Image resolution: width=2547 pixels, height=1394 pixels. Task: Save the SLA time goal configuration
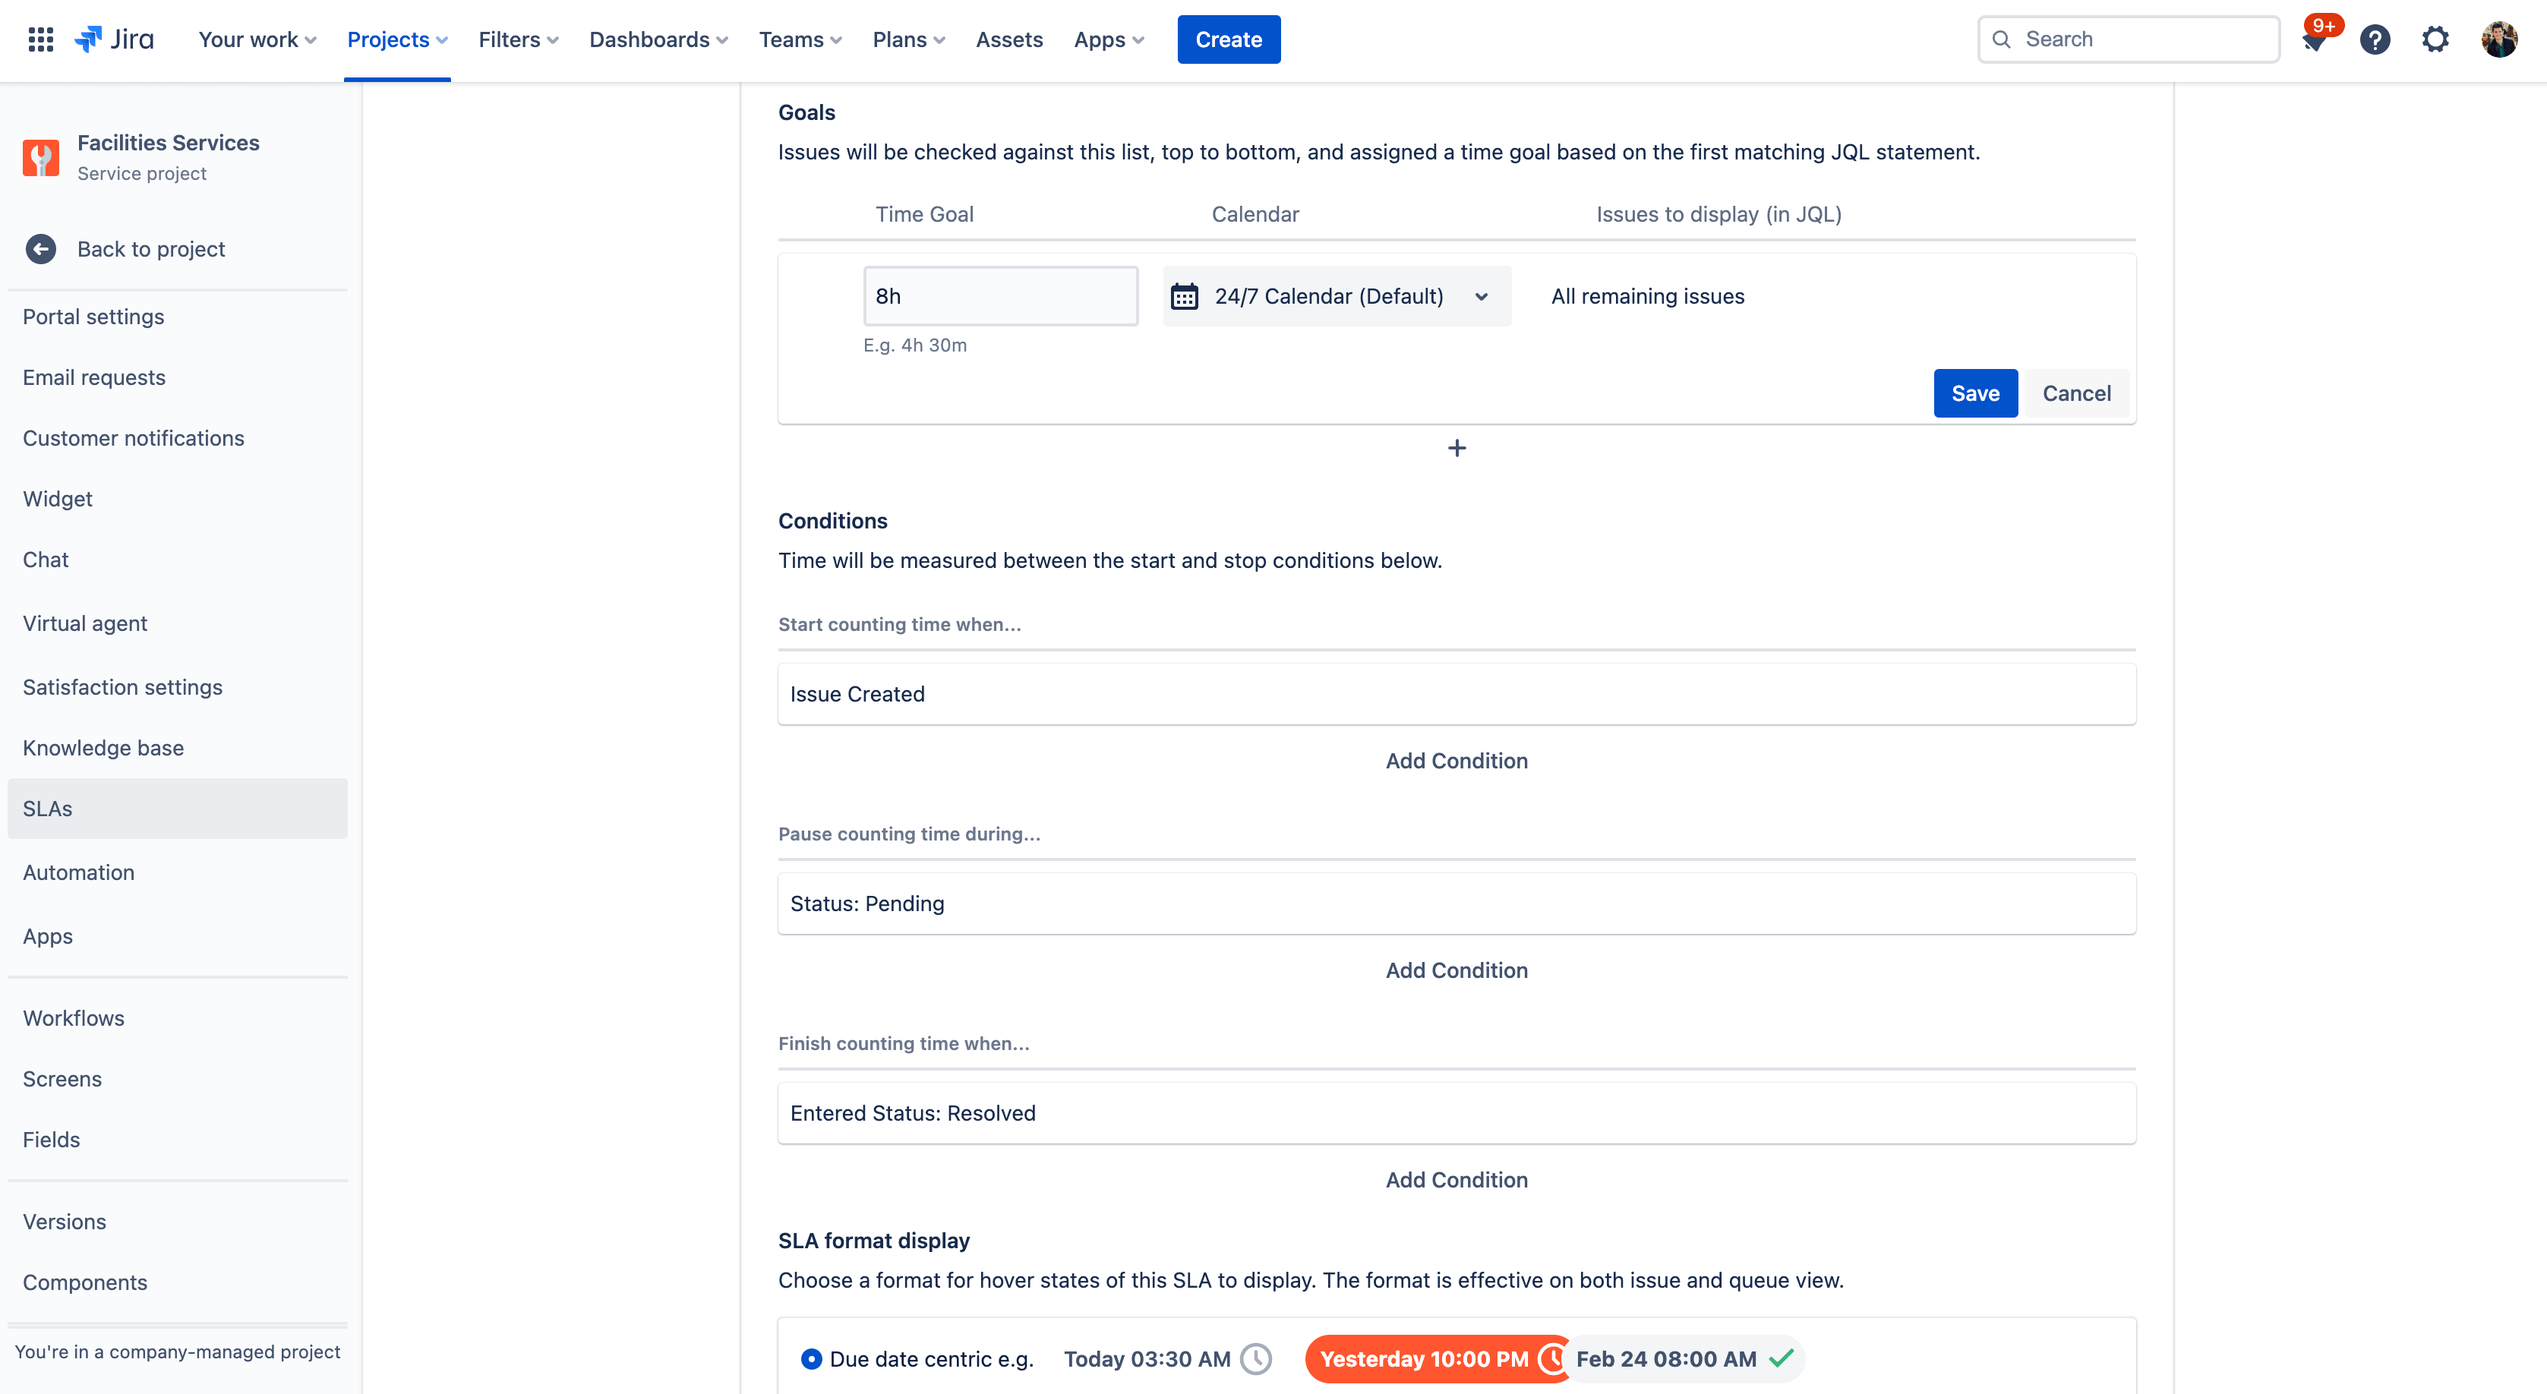pyautogui.click(x=1975, y=391)
